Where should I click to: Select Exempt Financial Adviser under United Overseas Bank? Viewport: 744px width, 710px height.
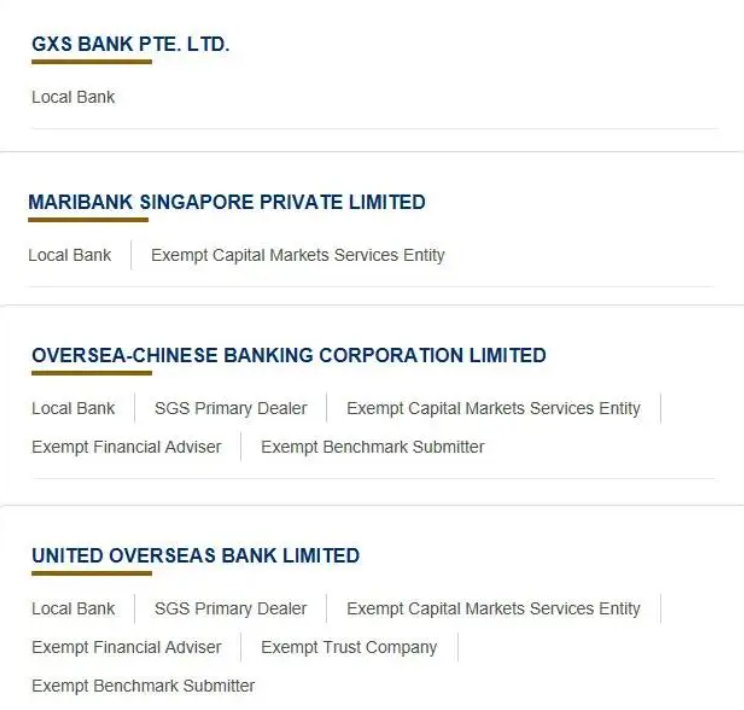[127, 647]
